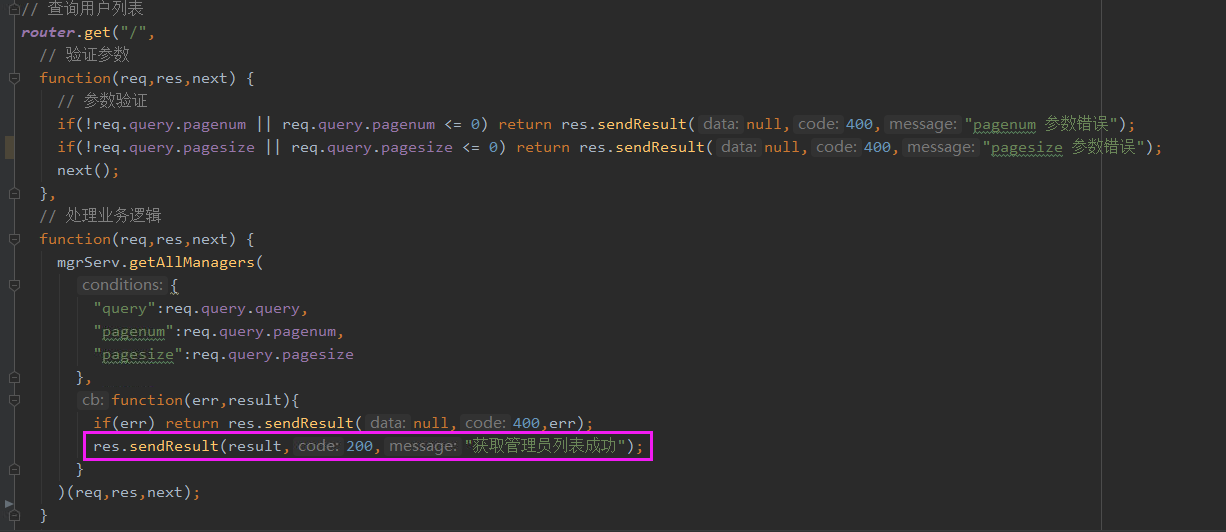Image resolution: width=1226 pixels, height=532 pixels.
Task: Click the "router" identifier
Action: (50, 32)
